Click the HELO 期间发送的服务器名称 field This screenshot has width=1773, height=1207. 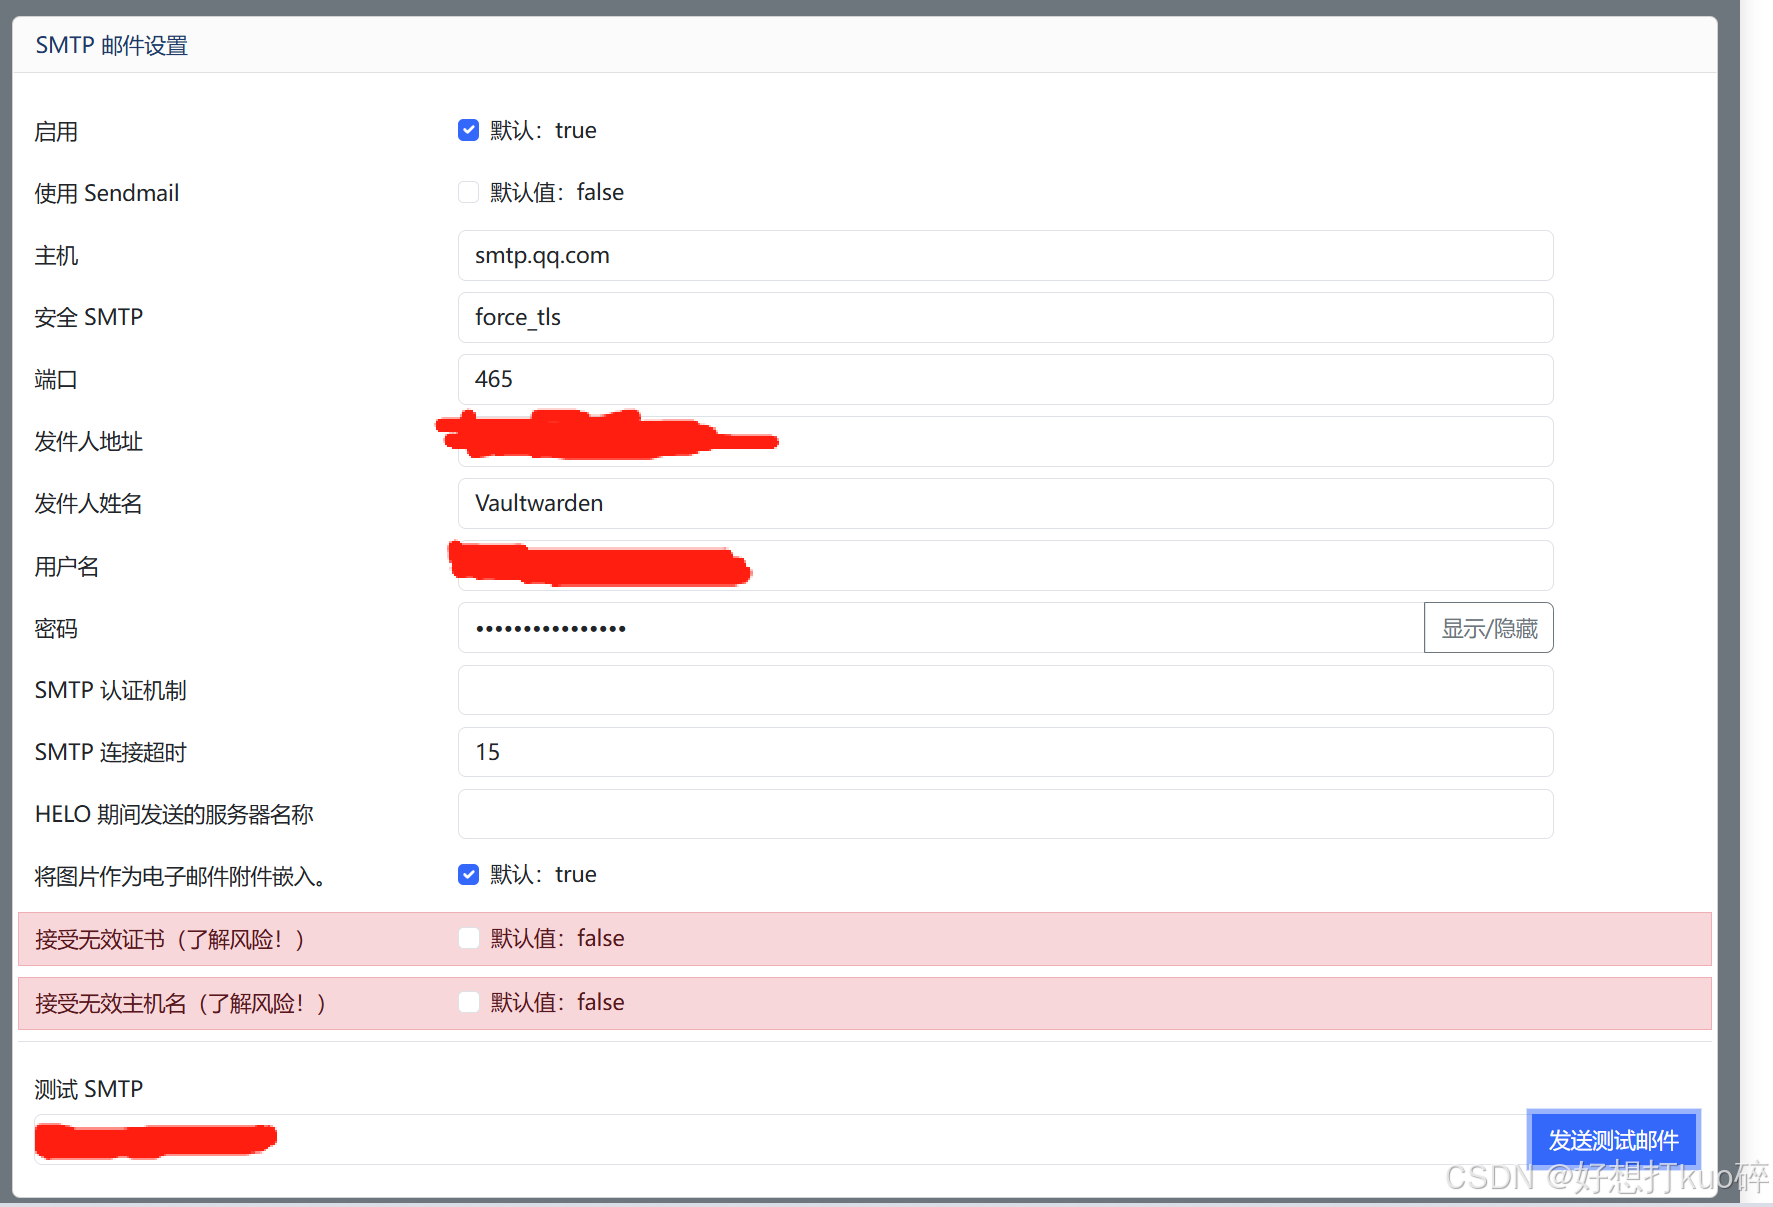[1005, 814]
